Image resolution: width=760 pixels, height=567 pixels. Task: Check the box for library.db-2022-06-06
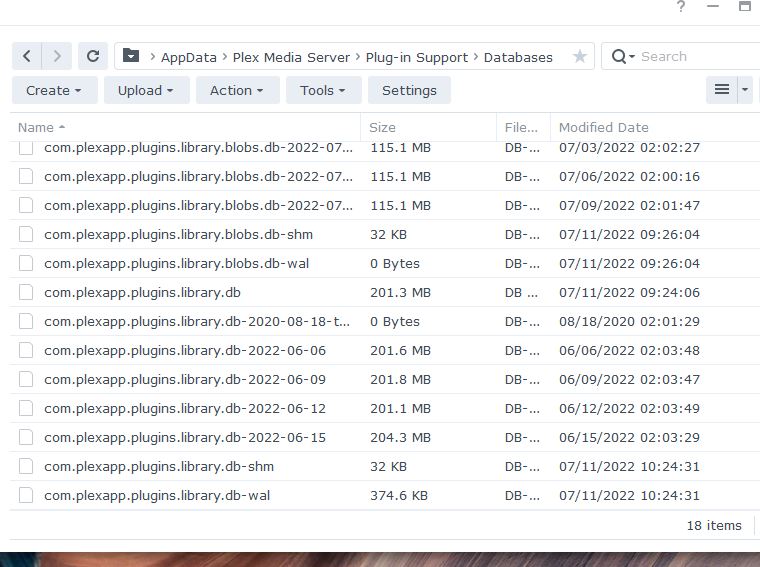[x=26, y=350]
